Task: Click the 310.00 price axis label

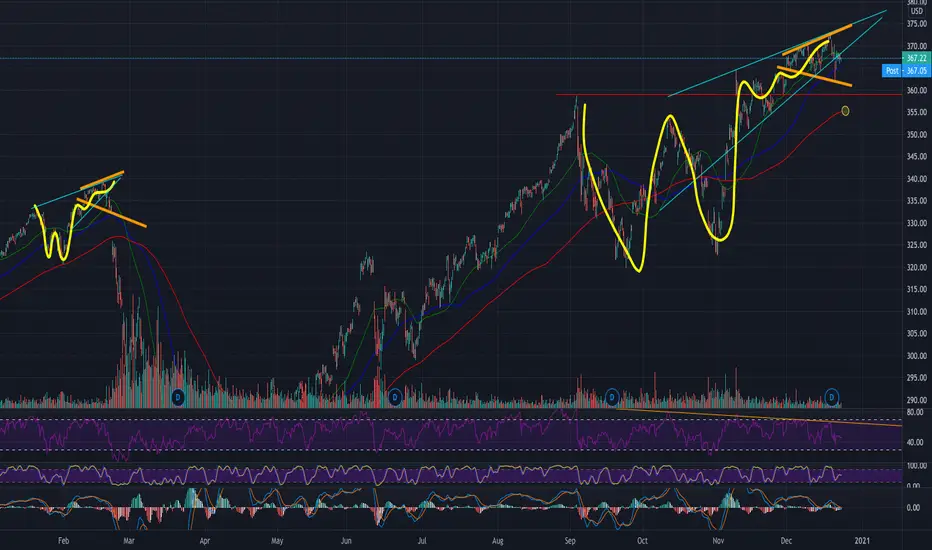Action: coord(917,312)
